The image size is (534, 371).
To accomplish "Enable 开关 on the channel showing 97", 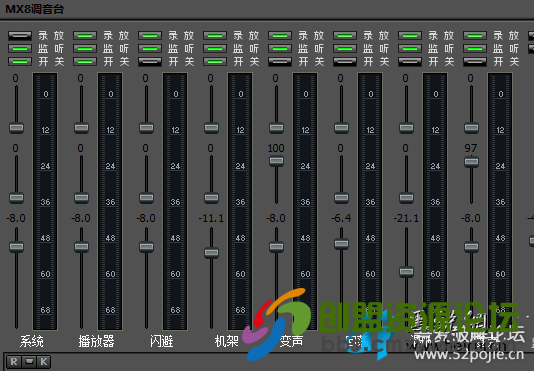I will (475, 61).
